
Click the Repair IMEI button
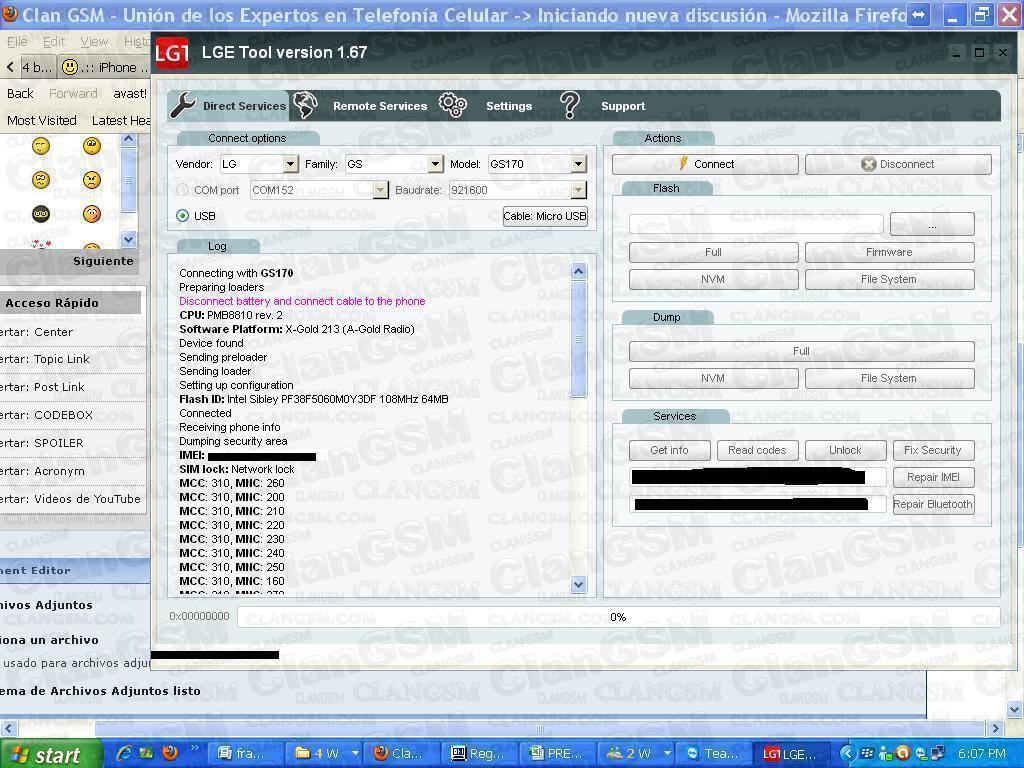pos(933,477)
